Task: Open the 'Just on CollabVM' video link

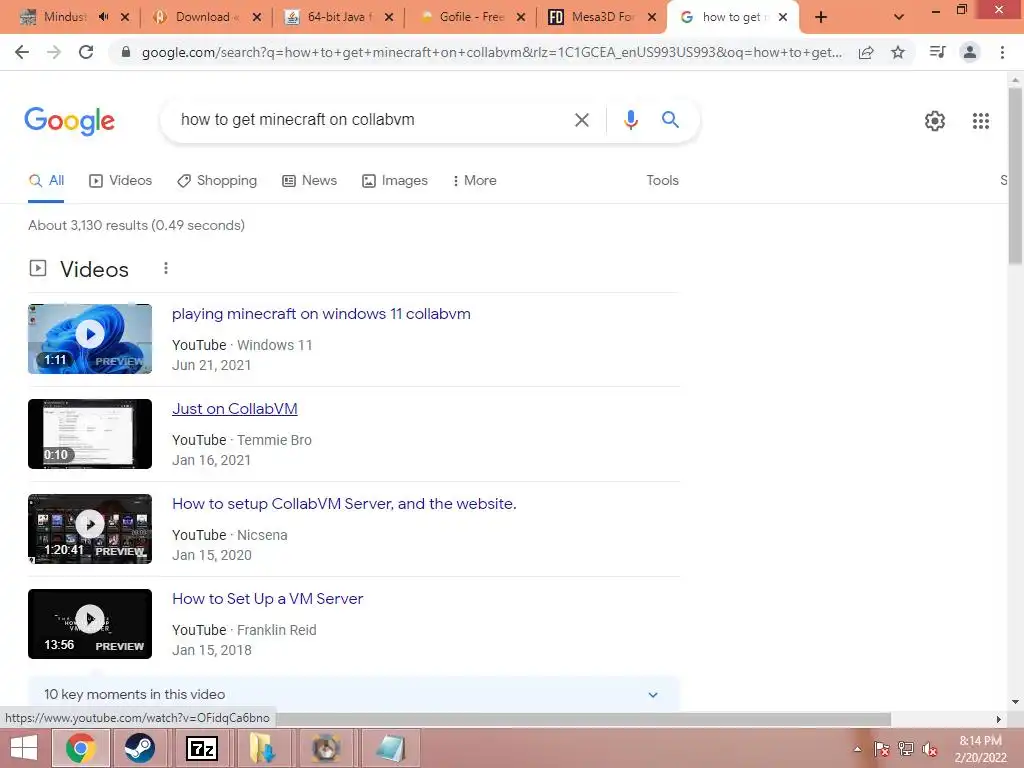Action: pos(234,409)
